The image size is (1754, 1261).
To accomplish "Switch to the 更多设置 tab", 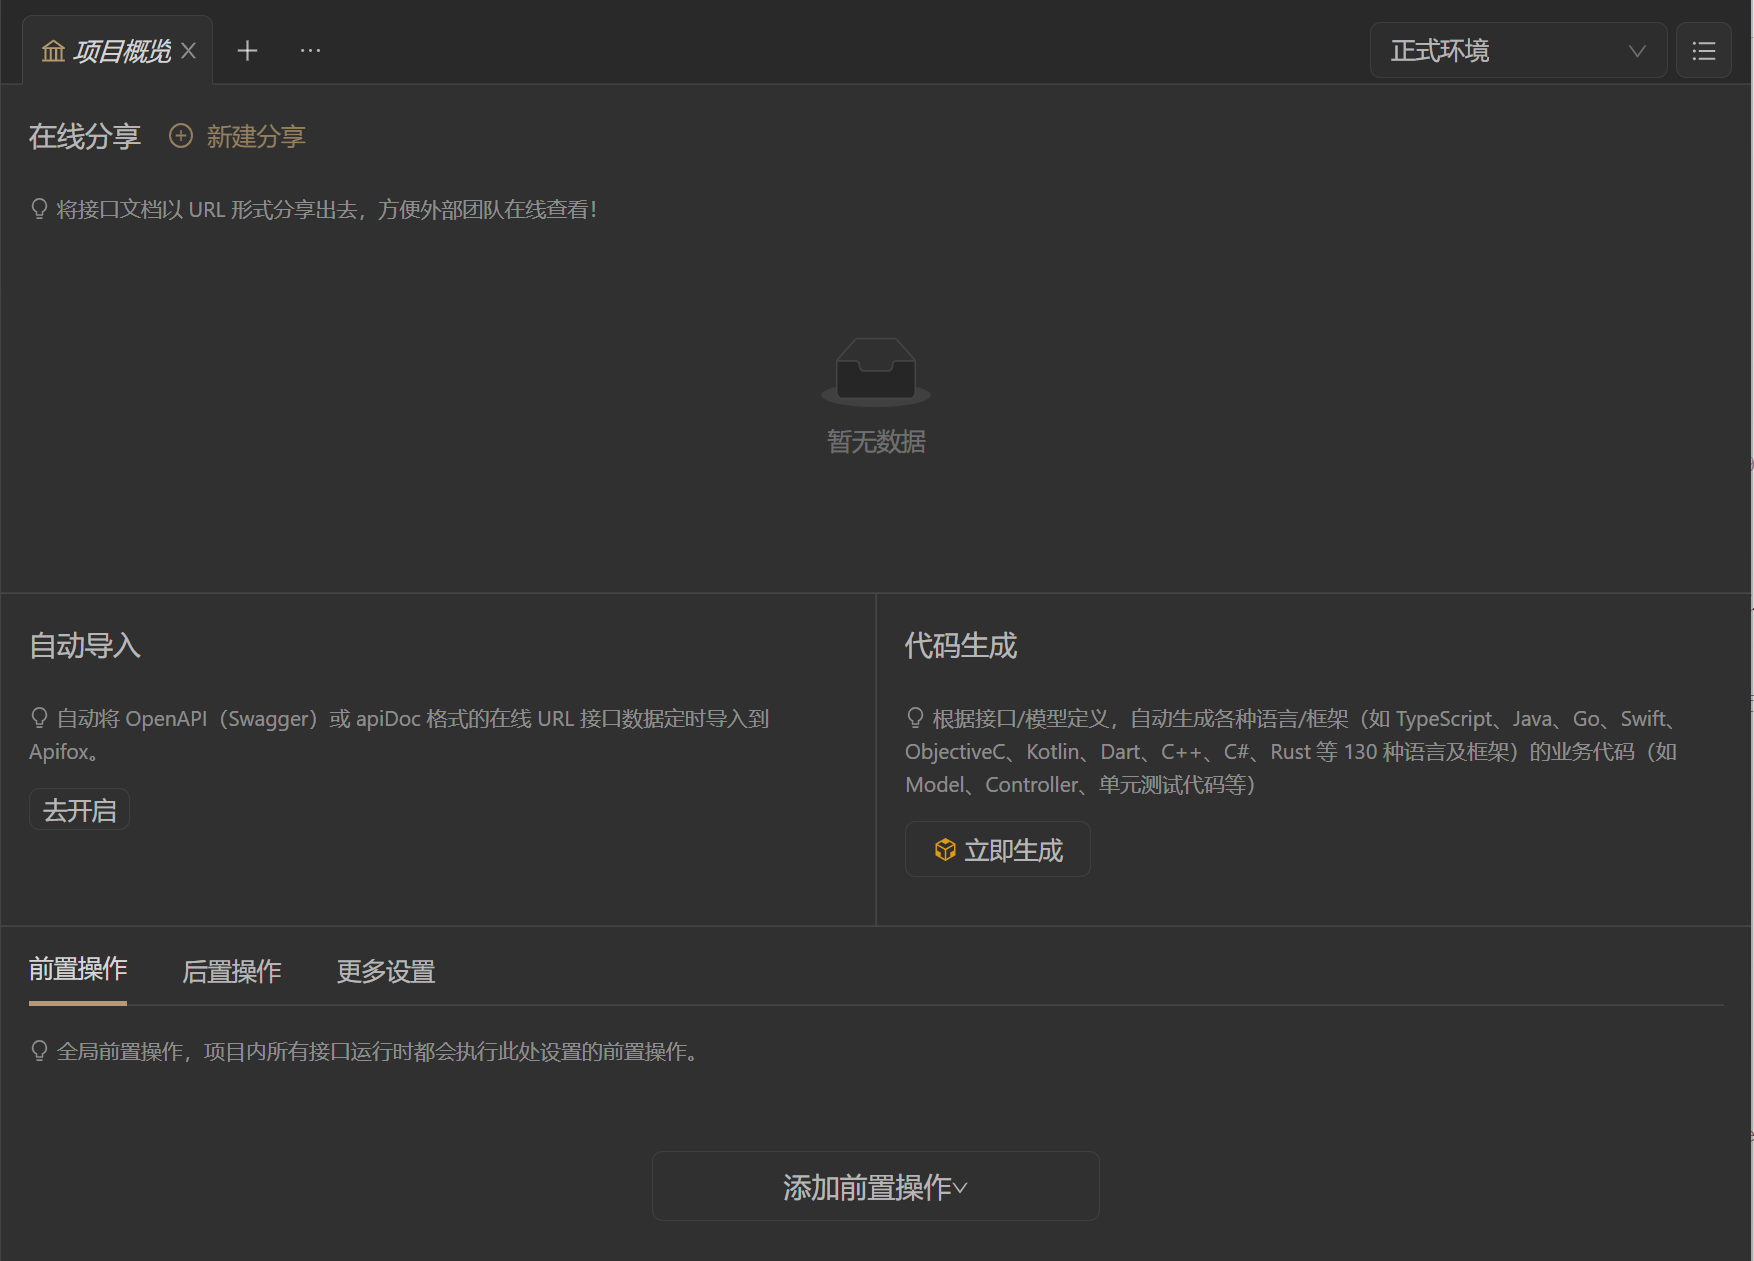I will (x=386, y=971).
